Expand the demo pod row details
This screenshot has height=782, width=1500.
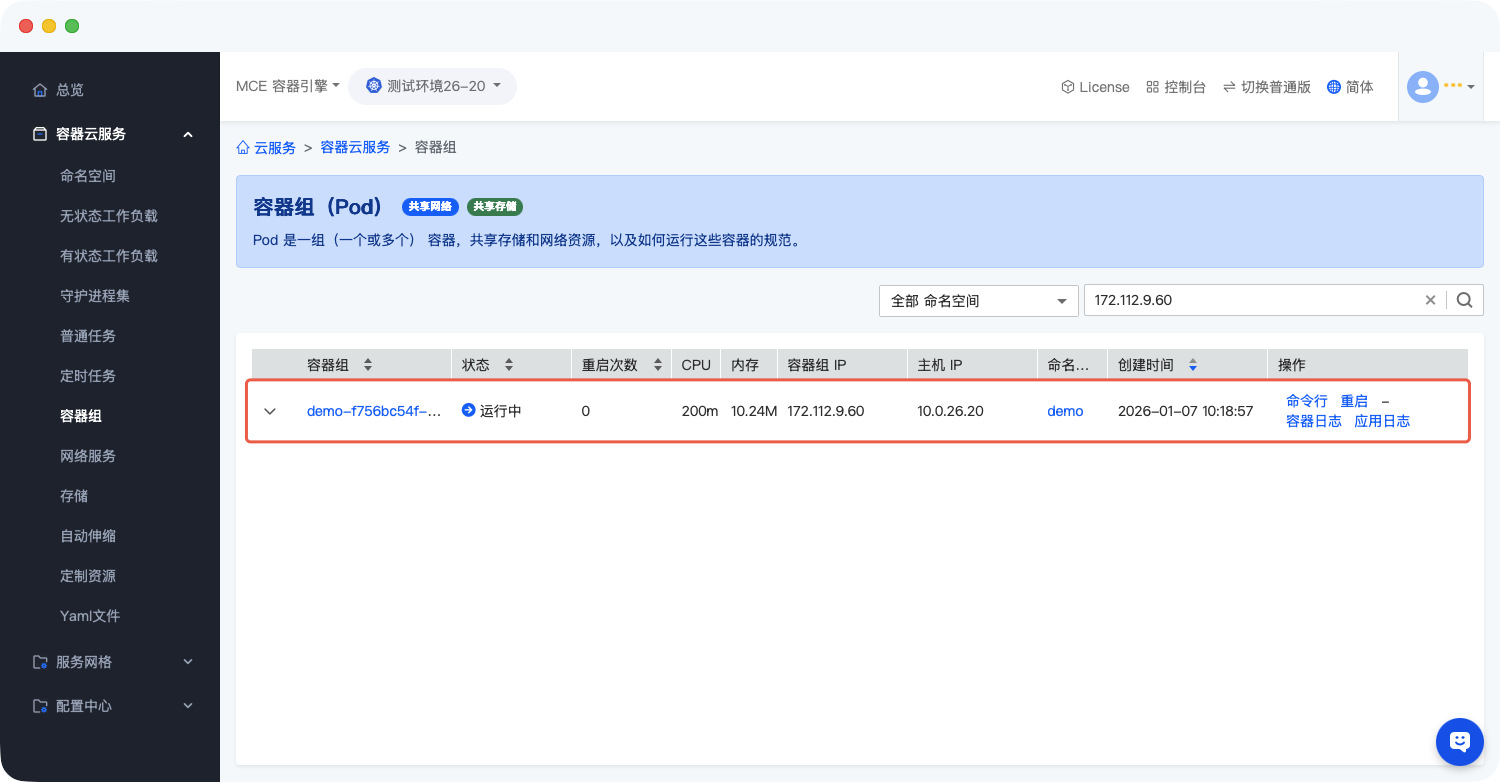tap(269, 411)
